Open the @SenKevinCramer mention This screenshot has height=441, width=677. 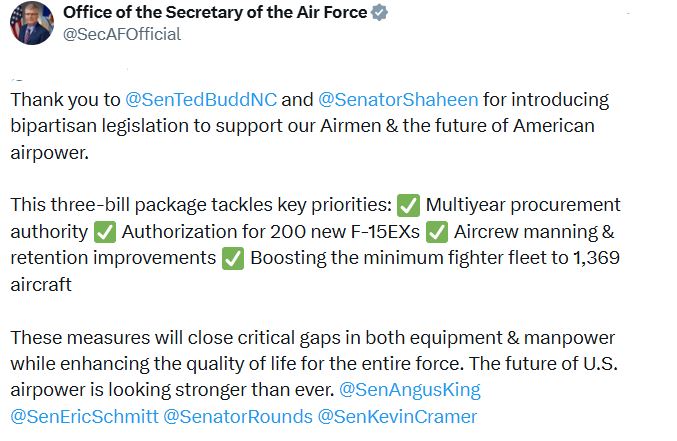pyautogui.click(x=396, y=415)
